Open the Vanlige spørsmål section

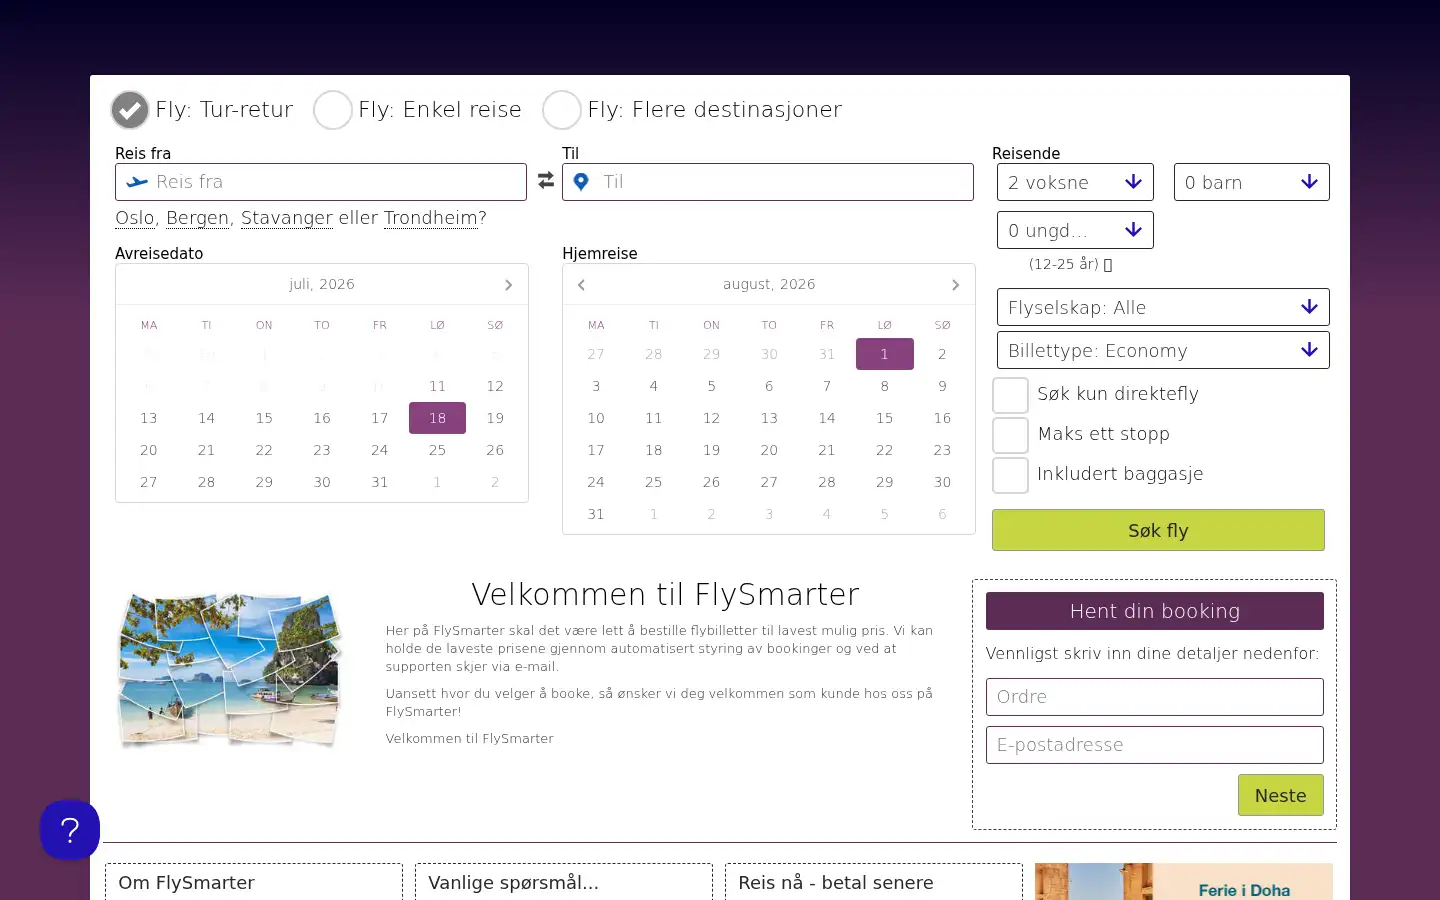coord(564,882)
